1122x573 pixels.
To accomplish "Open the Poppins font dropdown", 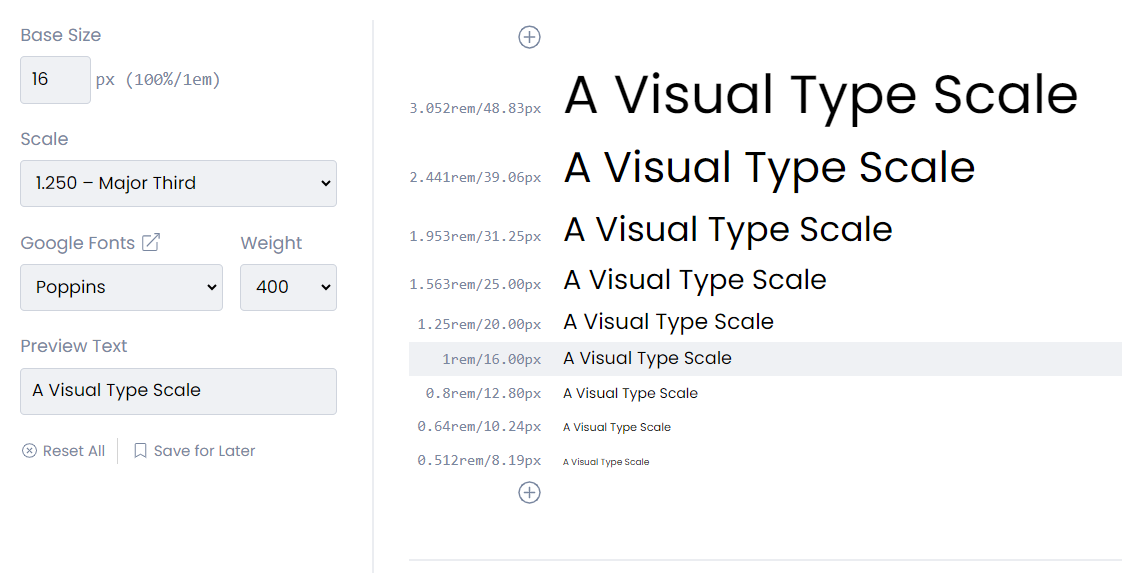I will (122, 288).
